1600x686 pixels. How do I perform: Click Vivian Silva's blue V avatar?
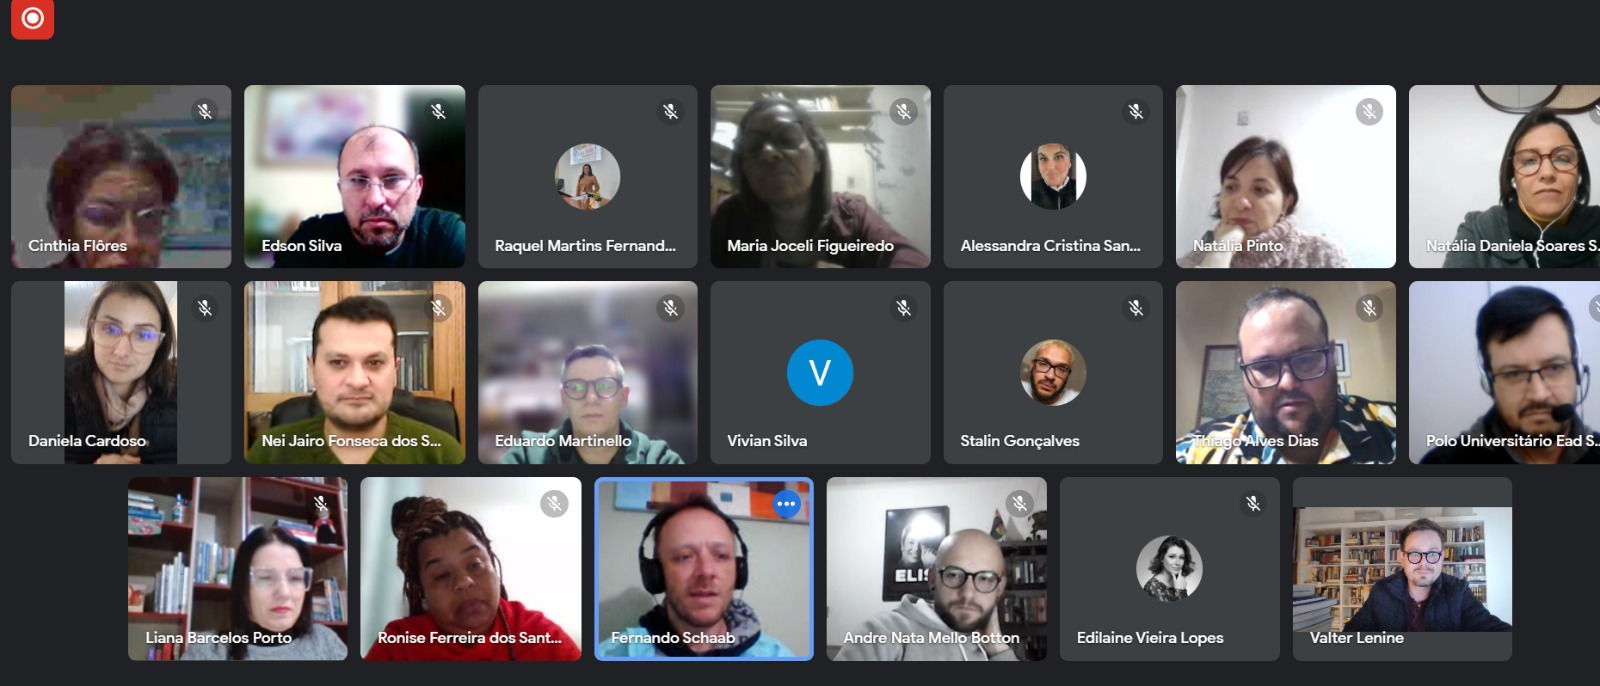tap(820, 373)
